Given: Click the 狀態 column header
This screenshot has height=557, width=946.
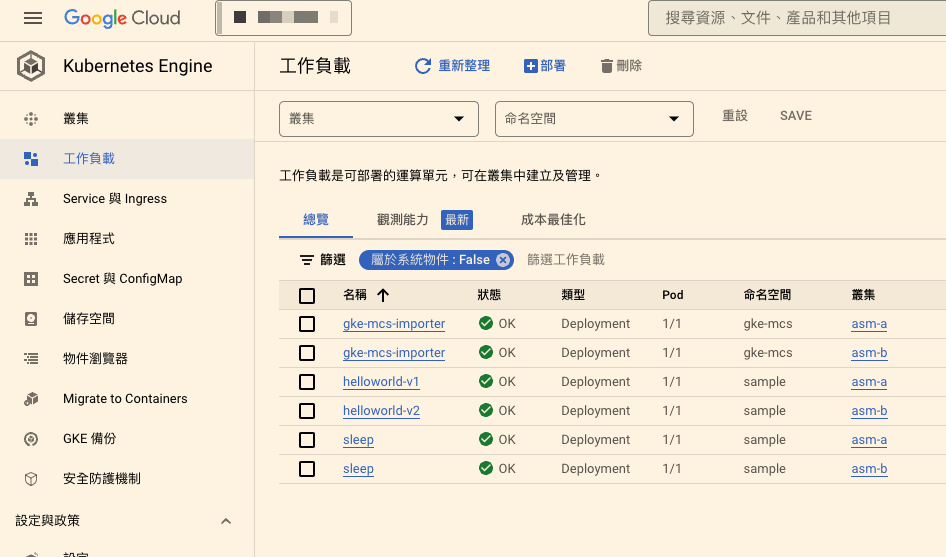Looking at the screenshot, I should (x=489, y=294).
